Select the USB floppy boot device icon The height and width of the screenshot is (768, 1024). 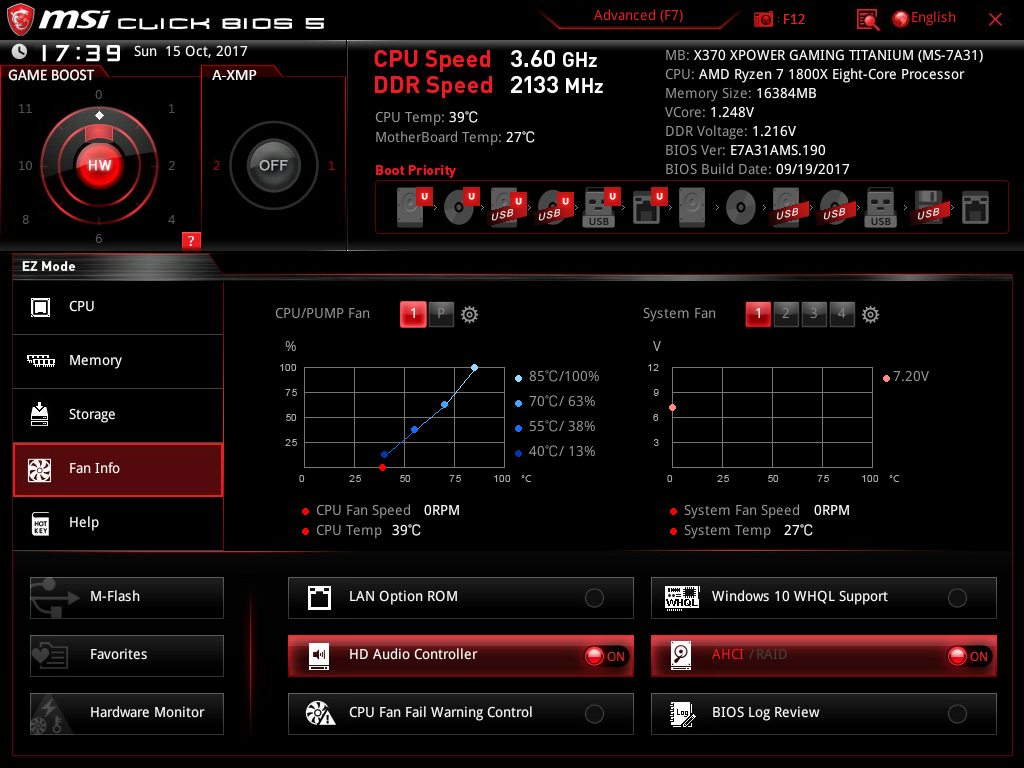(929, 208)
